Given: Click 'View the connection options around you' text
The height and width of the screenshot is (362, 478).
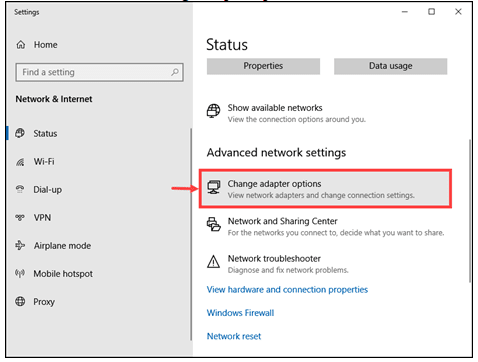Looking at the screenshot, I should tap(297, 119).
